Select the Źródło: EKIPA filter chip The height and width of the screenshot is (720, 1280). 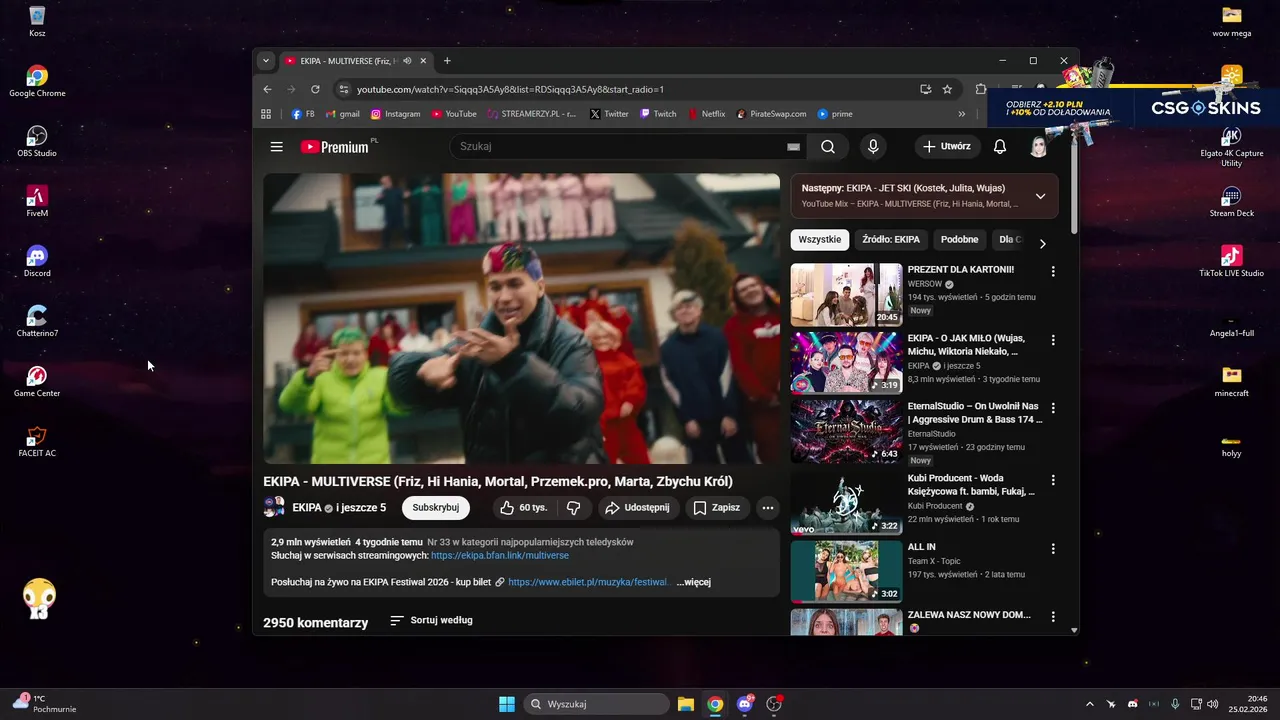coord(891,240)
